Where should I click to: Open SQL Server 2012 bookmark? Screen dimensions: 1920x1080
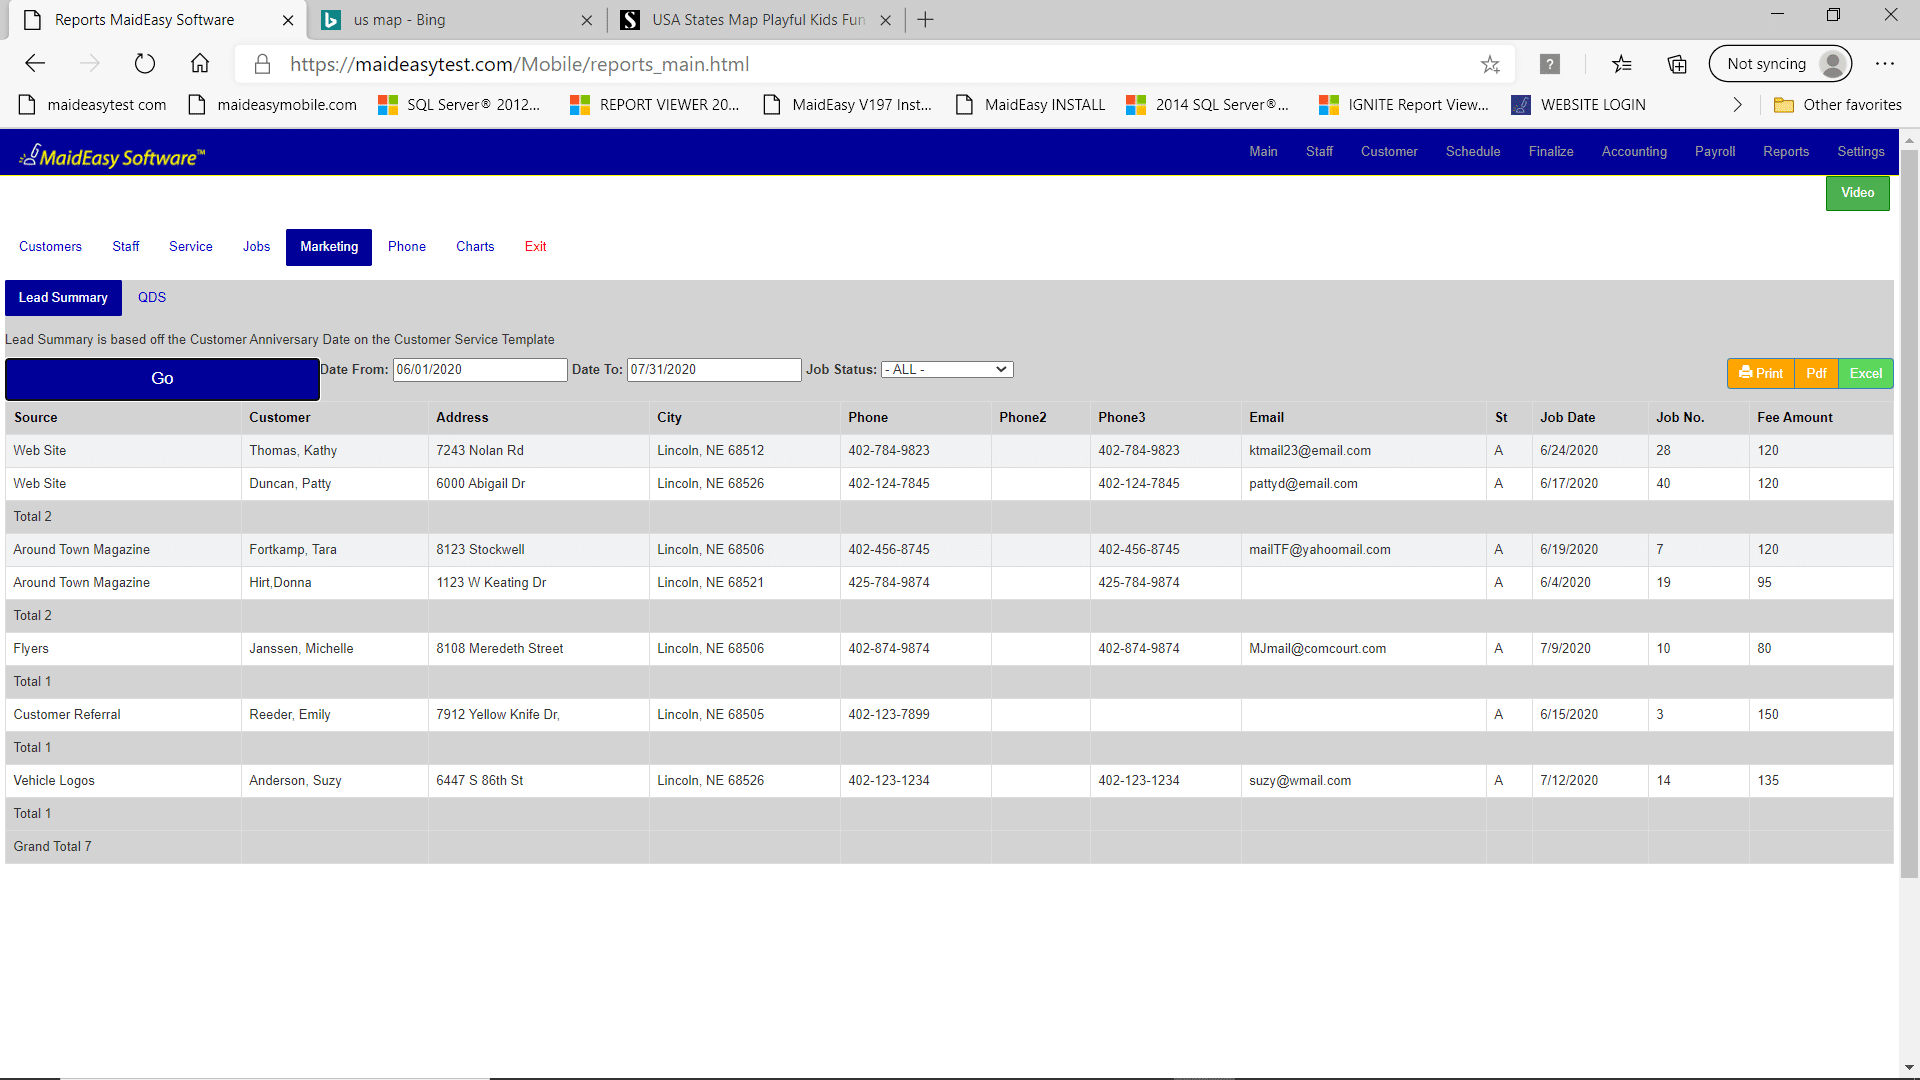[459, 105]
